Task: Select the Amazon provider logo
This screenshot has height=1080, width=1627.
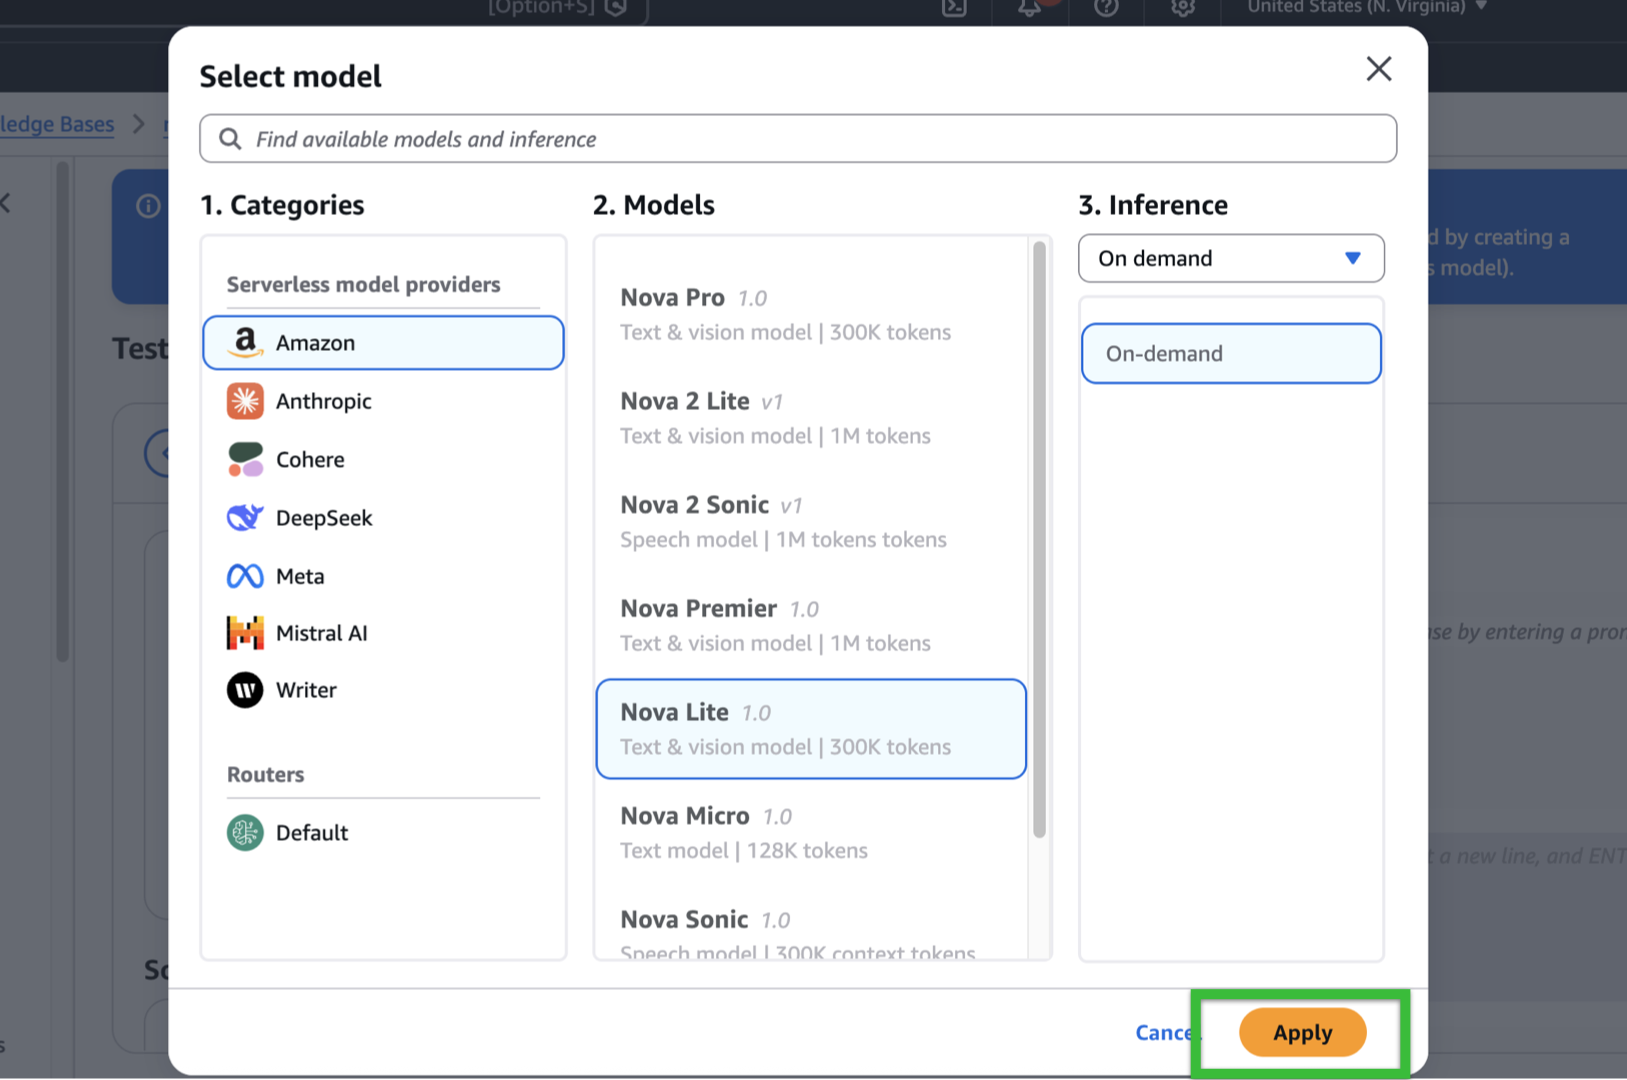Action: pos(245,343)
